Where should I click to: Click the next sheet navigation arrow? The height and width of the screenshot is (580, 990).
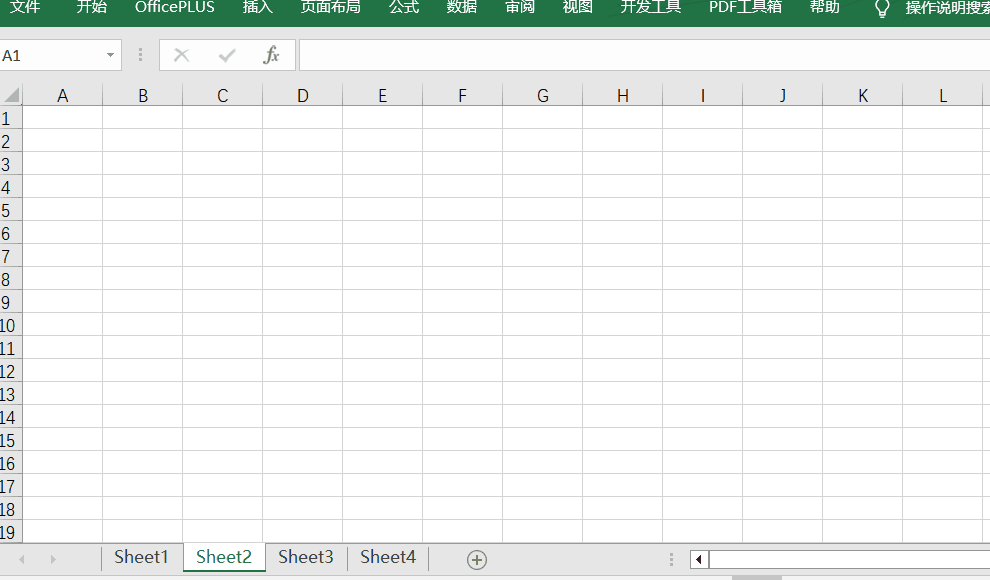[53, 559]
